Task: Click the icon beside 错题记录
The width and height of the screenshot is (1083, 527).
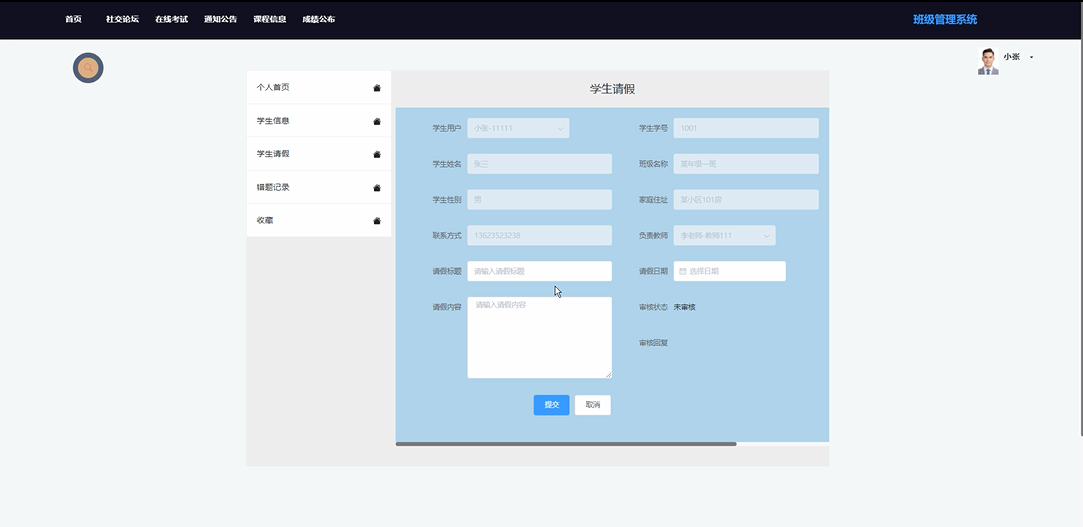Action: point(376,187)
